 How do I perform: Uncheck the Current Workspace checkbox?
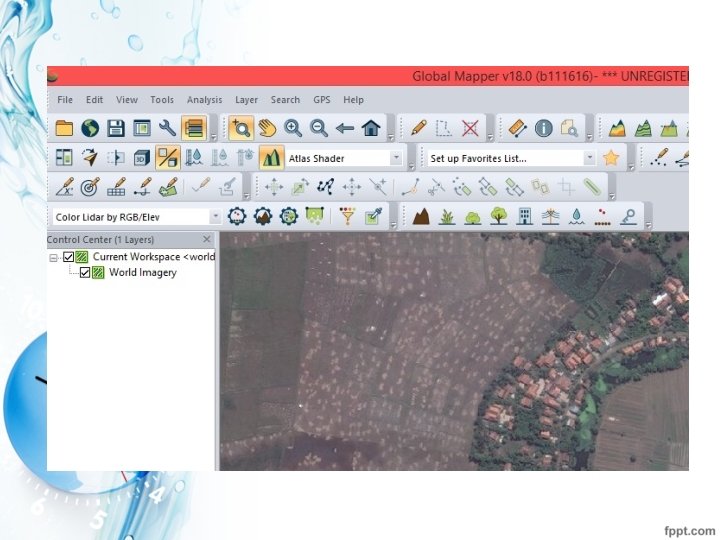click(68, 257)
